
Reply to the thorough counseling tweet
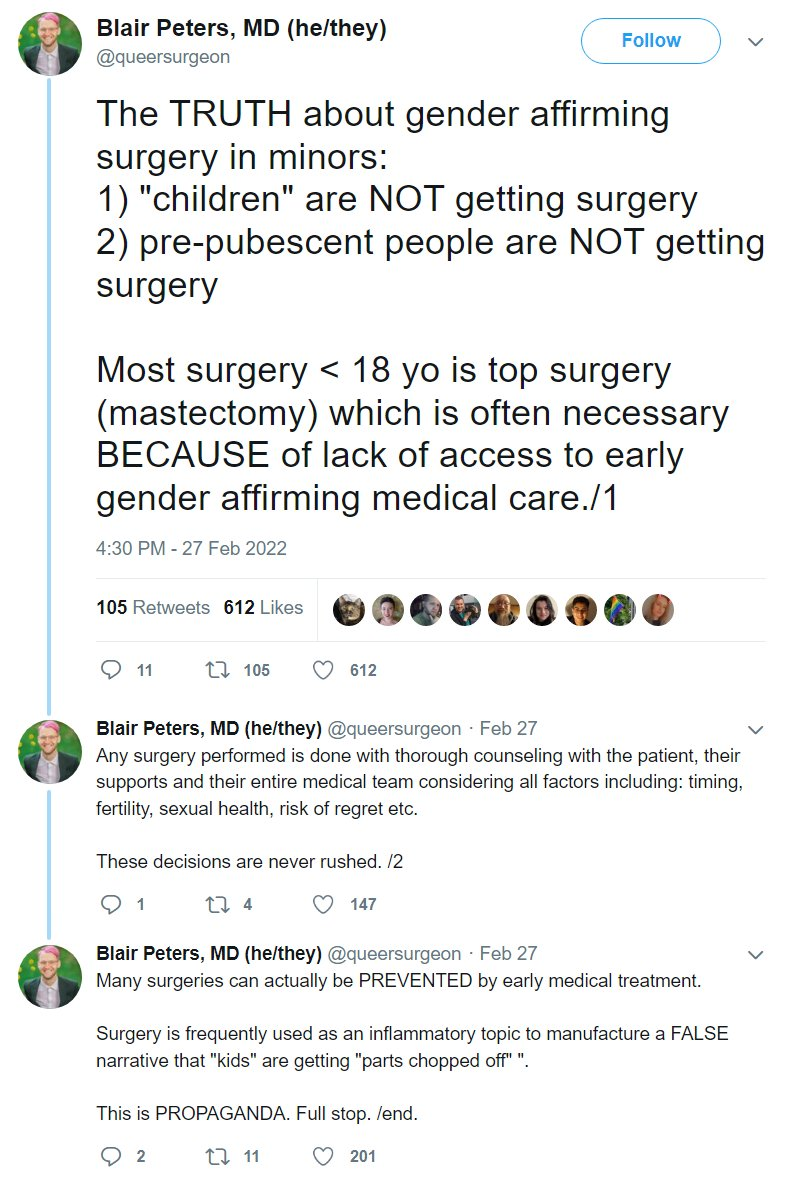pyautogui.click(x=112, y=904)
